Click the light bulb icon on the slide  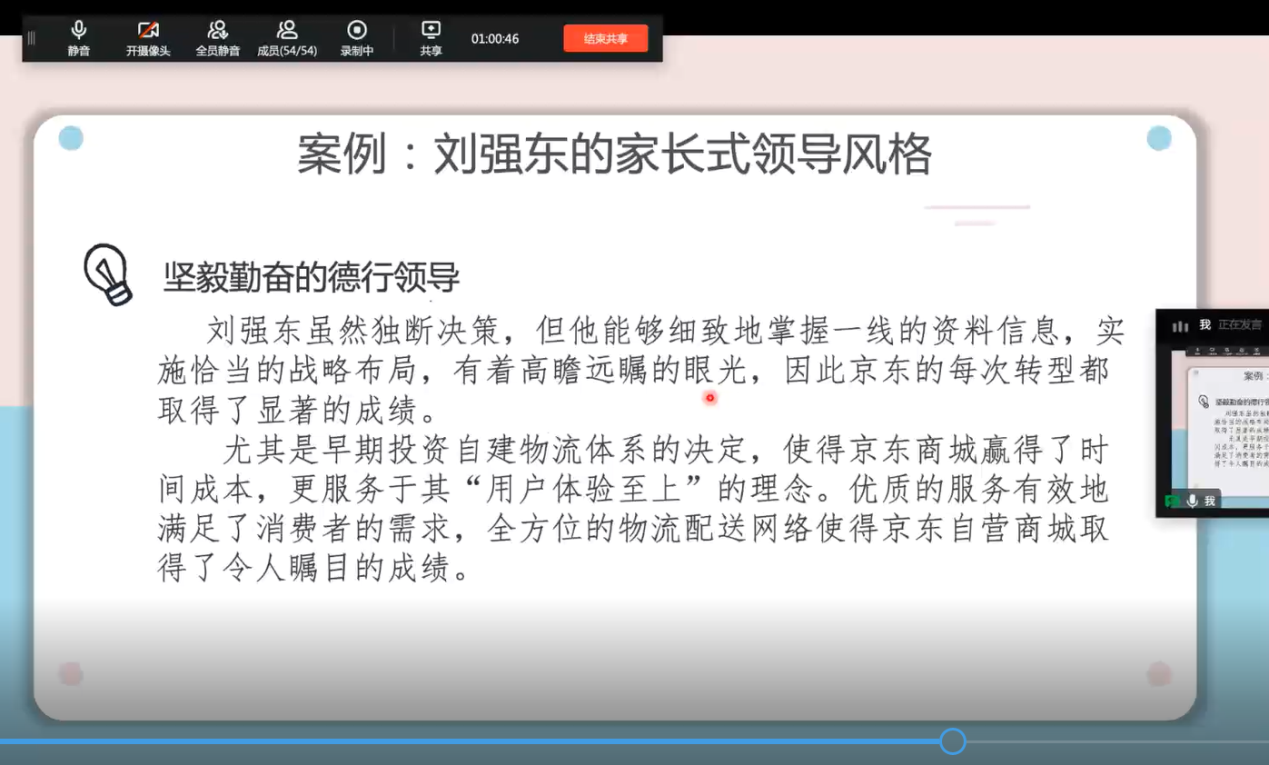(x=107, y=273)
